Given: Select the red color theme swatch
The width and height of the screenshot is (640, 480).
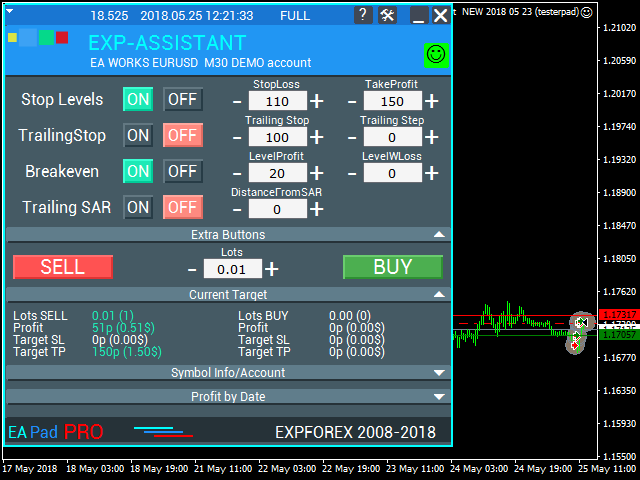Looking at the screenshot, I should (62, 38).
